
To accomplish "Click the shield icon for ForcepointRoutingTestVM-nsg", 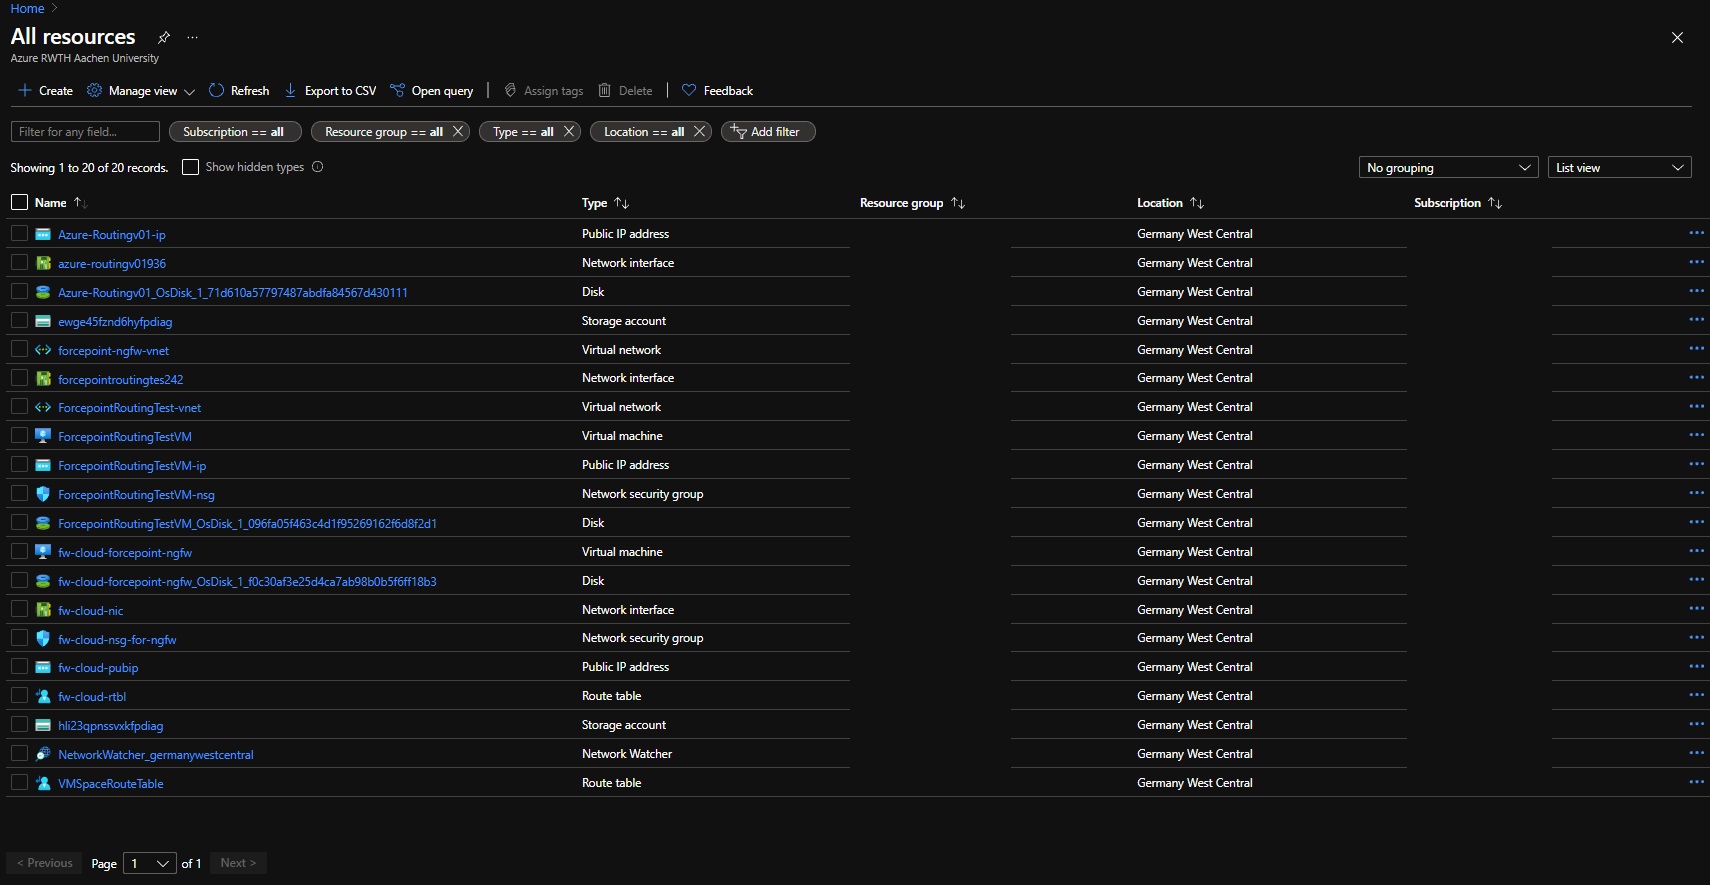I will (x=43, y=494).
